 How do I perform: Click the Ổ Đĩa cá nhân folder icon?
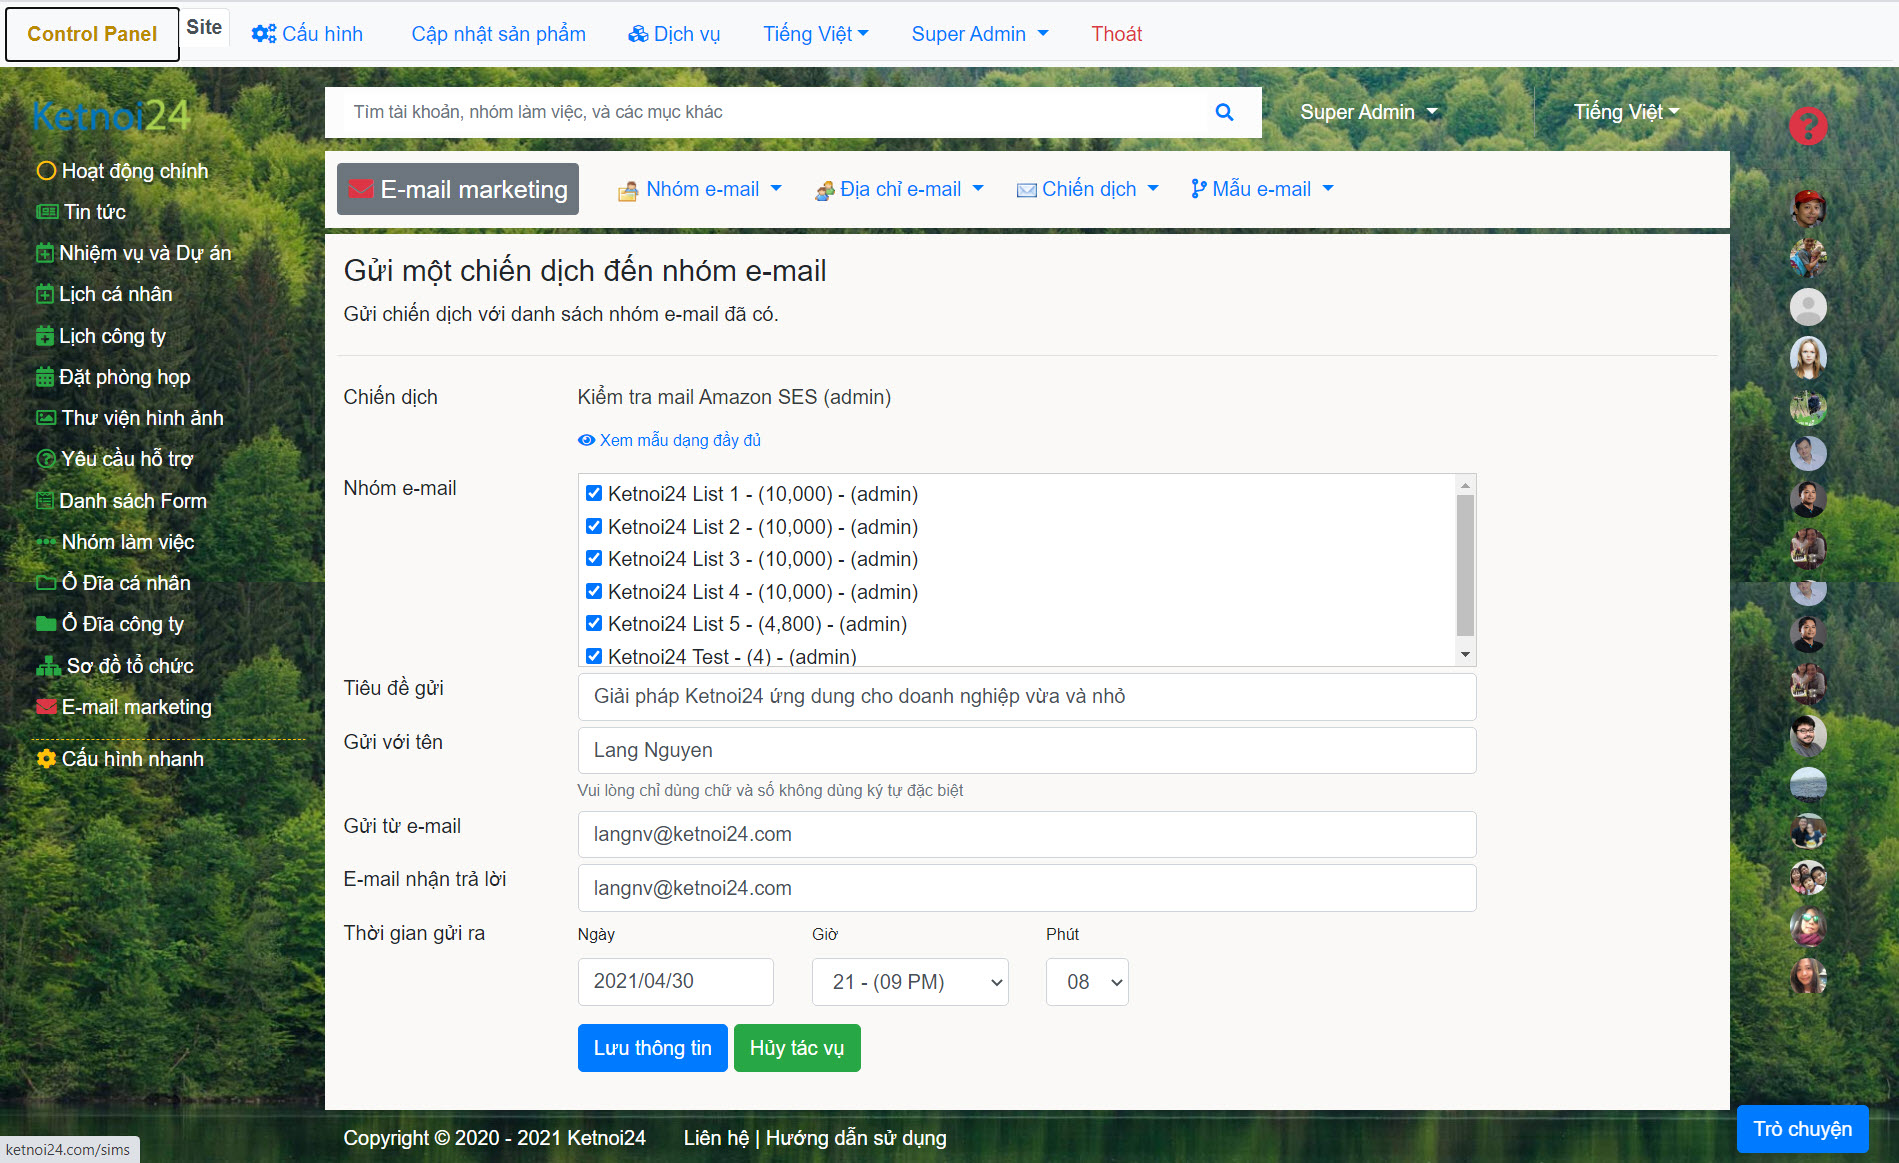(x=46, y=583)
